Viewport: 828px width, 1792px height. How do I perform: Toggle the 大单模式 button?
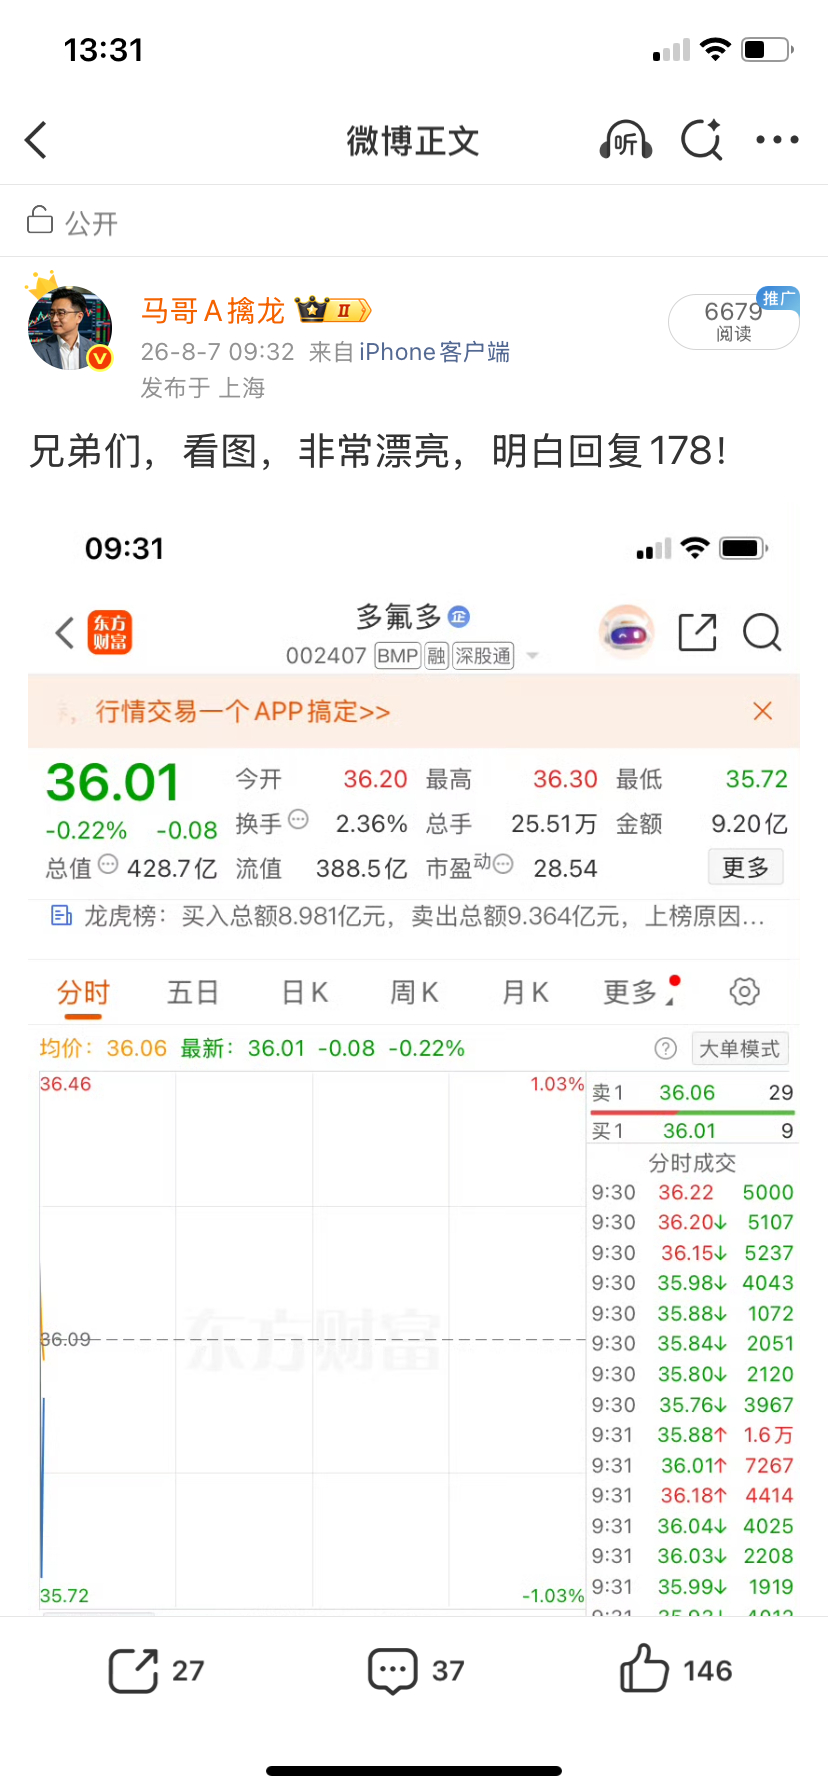pos(740,1048)
